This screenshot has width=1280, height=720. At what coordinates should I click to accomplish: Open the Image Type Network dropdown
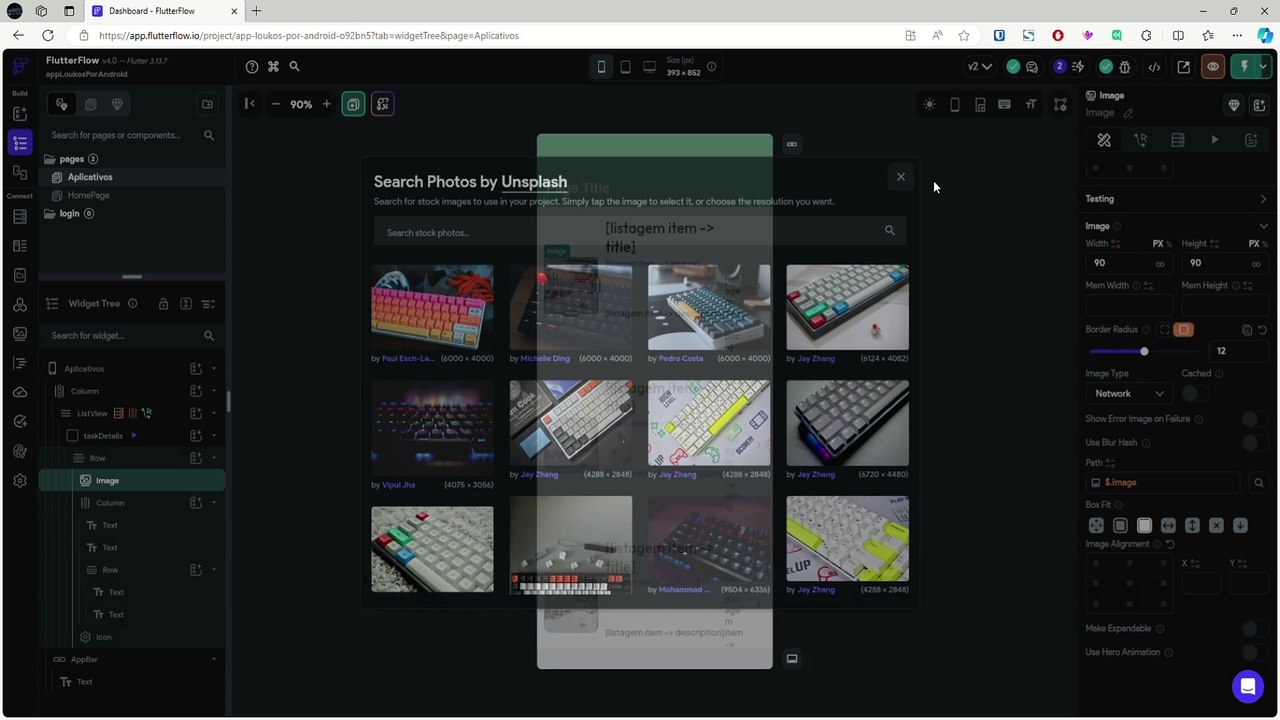click(1128, 394)
